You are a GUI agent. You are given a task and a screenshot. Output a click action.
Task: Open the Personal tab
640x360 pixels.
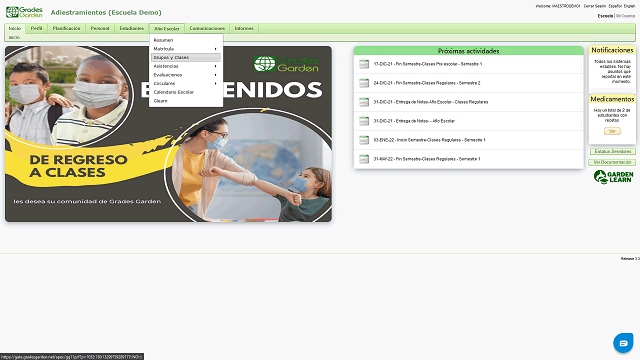(x=100, y=28)
